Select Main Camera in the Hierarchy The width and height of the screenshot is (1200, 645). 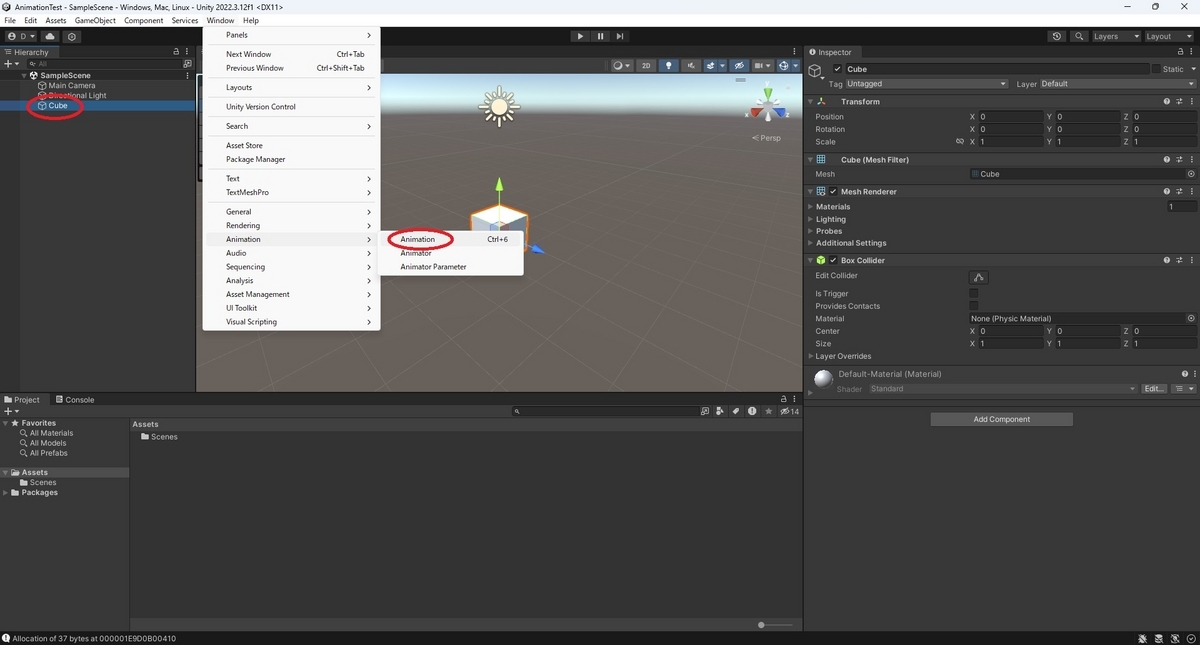pos(71,86)
